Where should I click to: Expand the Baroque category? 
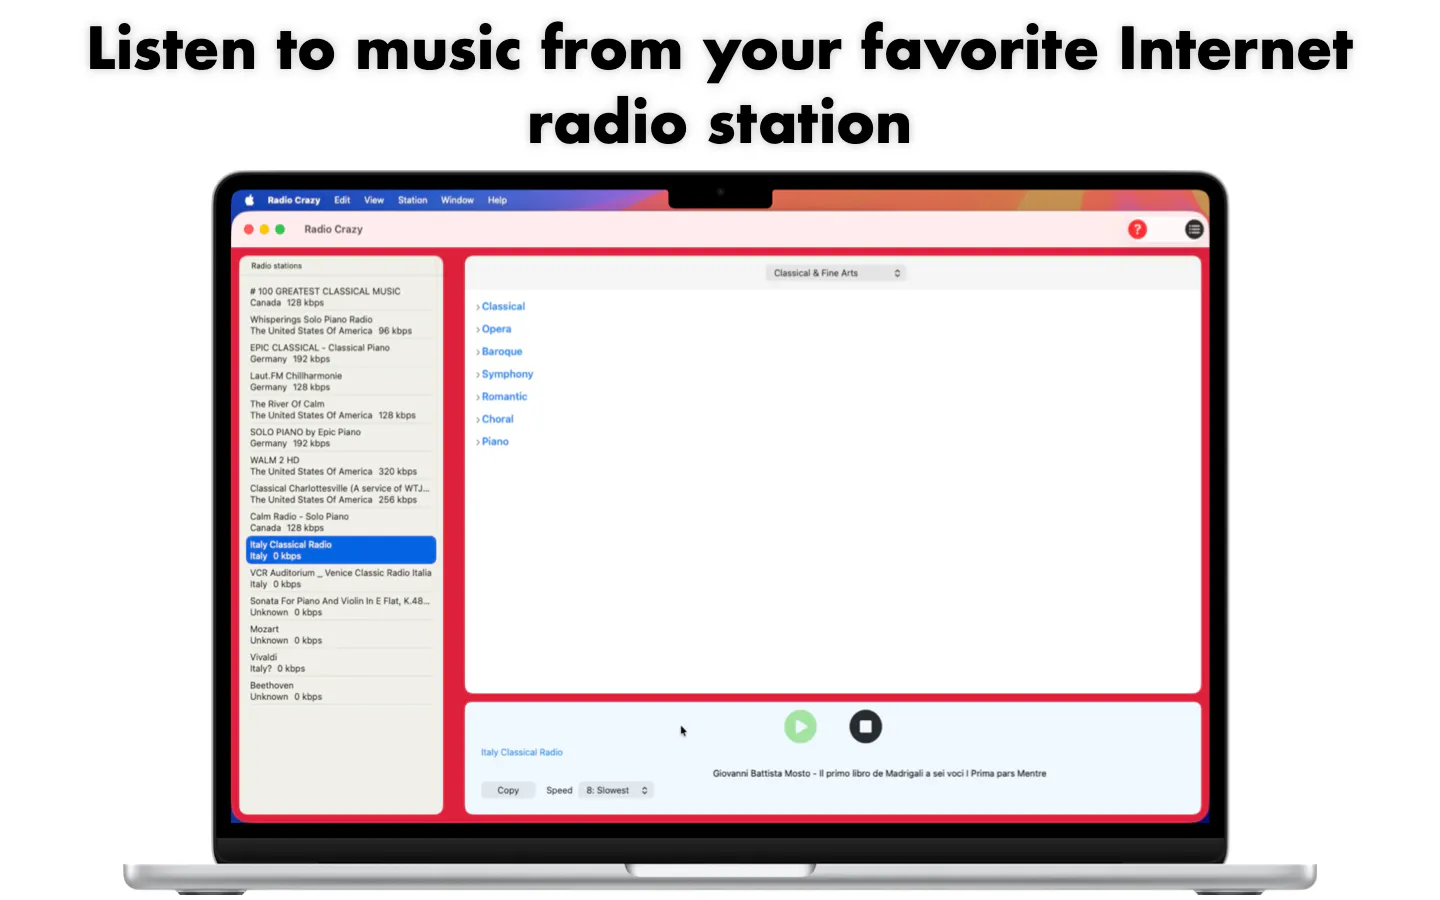pyautogui.click(x=499, y=352)
